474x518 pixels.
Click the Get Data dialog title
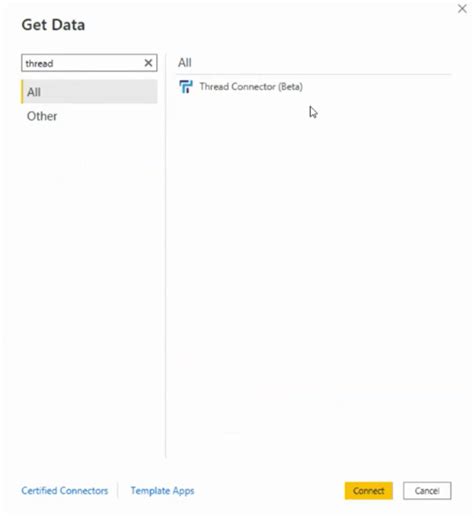53,25
